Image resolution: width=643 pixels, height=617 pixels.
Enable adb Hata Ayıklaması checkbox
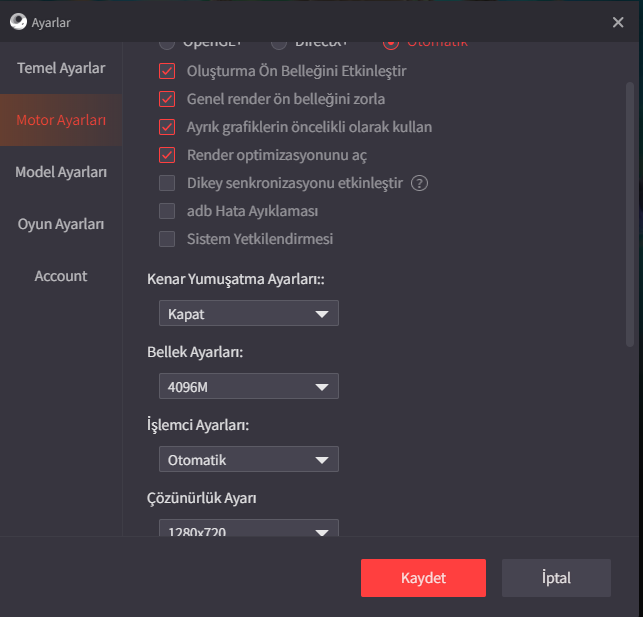point(167,211)
